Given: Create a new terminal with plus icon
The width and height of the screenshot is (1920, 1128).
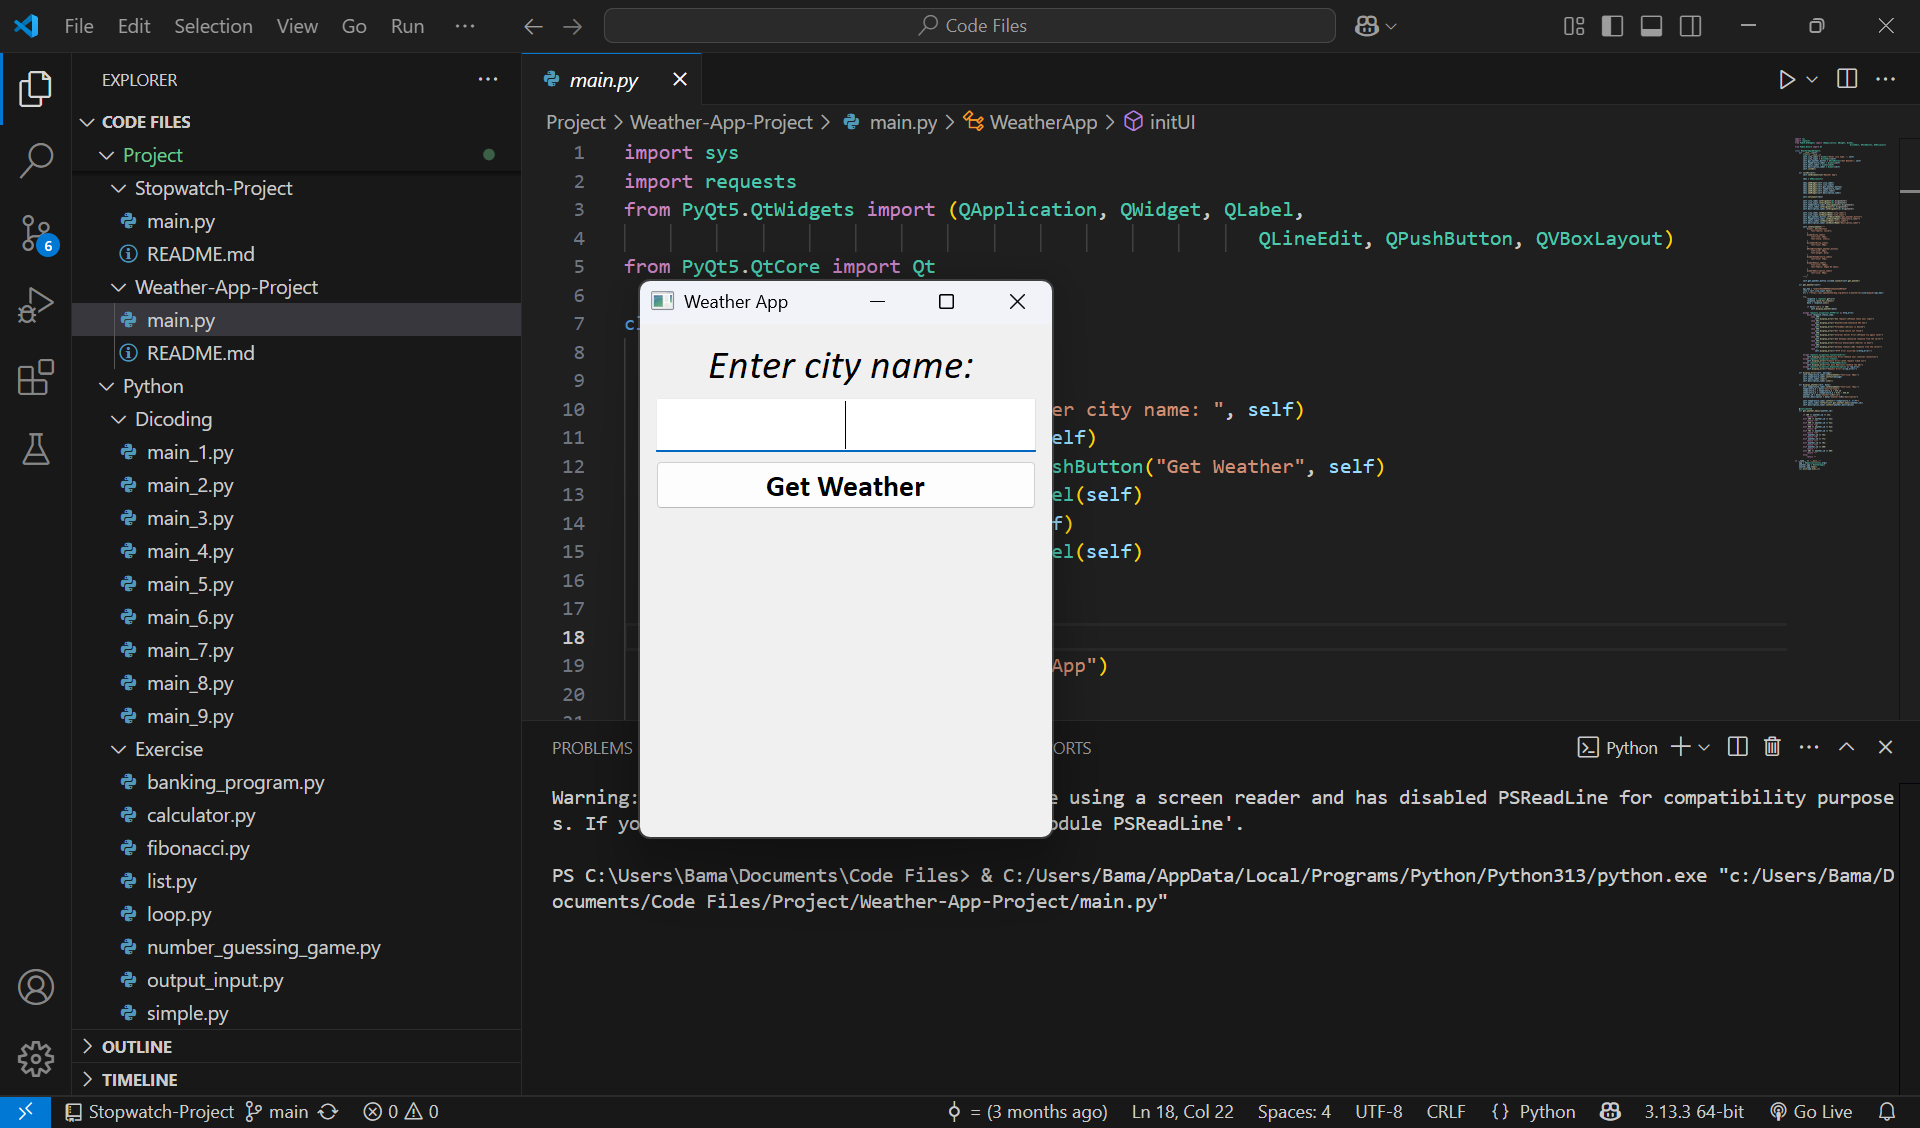Looking at the screenshot, I should click(1680, 747).
